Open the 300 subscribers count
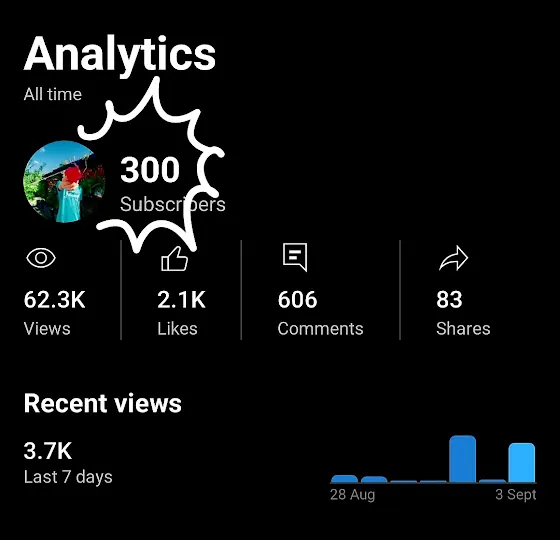The height and width of the screenshot is (540, 560). [x=150, y=169]
